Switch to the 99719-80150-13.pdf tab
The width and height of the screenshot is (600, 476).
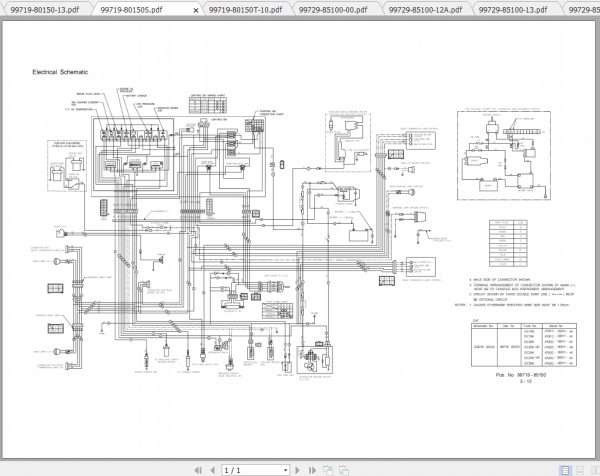tap(45, 10)
